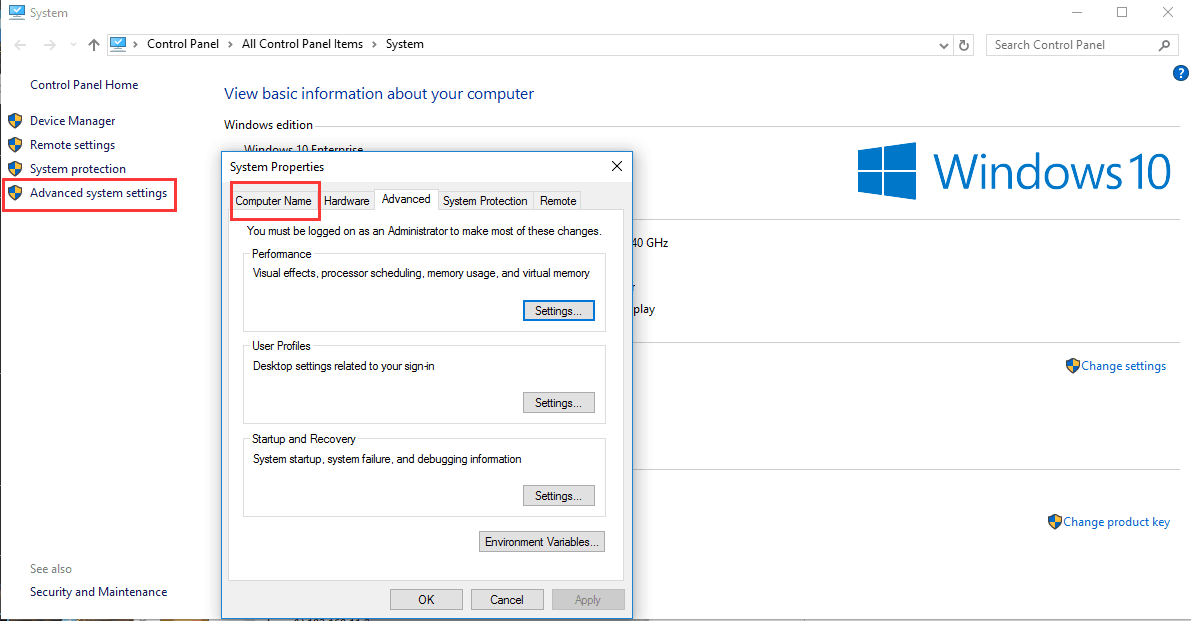Image resolution: width=1191 pixels, height=621 pixels.
Task: Go up one level with the up arrow
Action: pos(93,46)
